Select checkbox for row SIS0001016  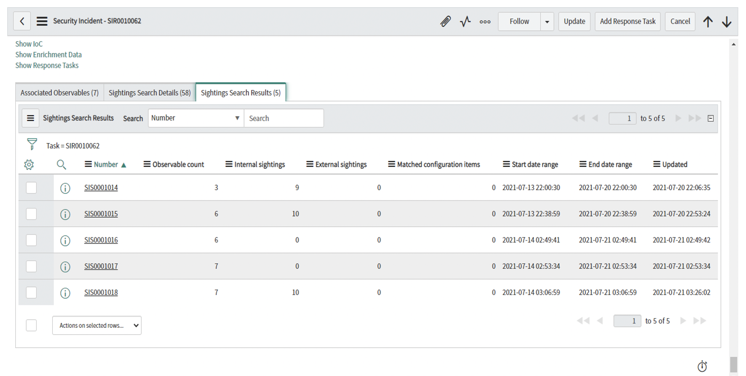click(31, 240)
